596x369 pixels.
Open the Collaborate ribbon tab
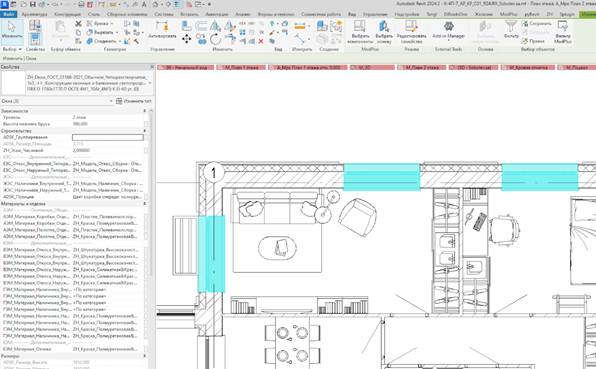point(321,14)
